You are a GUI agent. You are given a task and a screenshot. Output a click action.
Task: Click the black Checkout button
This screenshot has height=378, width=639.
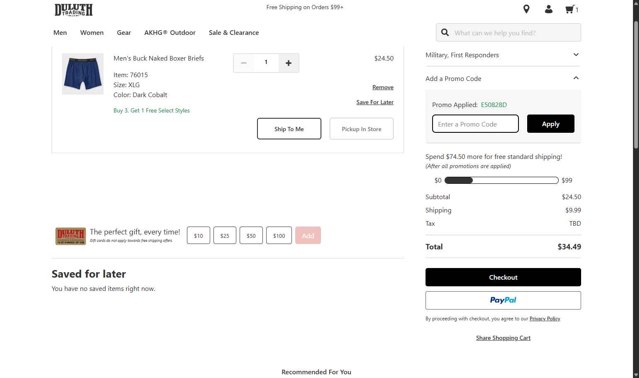tap(503, 277)
